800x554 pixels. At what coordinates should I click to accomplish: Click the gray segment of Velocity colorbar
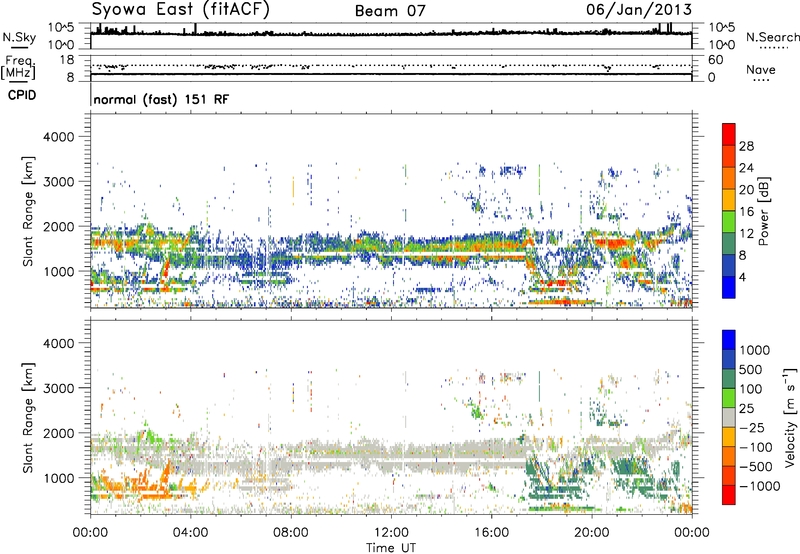click(729, 417)
